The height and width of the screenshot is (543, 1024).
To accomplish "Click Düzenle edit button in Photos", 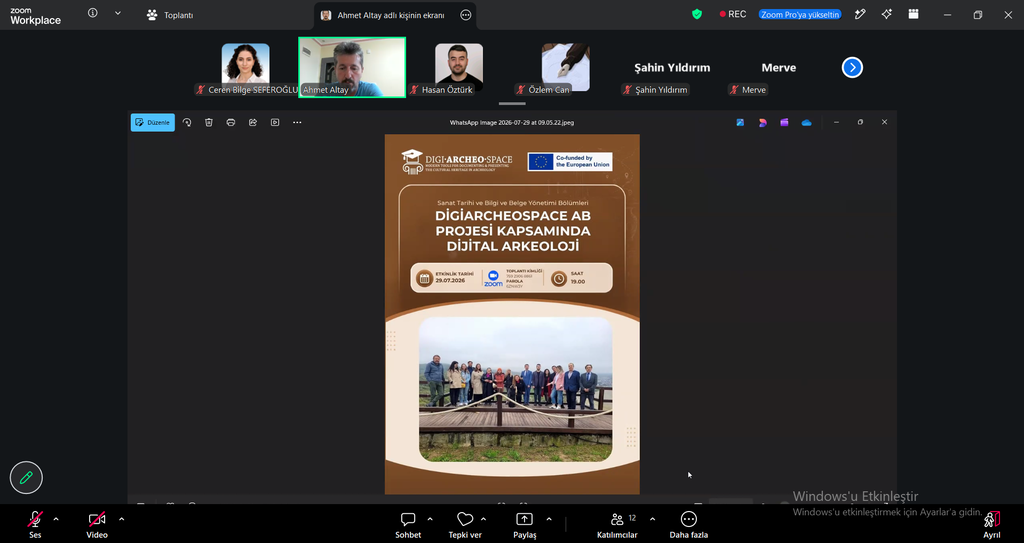I will 153,122.
